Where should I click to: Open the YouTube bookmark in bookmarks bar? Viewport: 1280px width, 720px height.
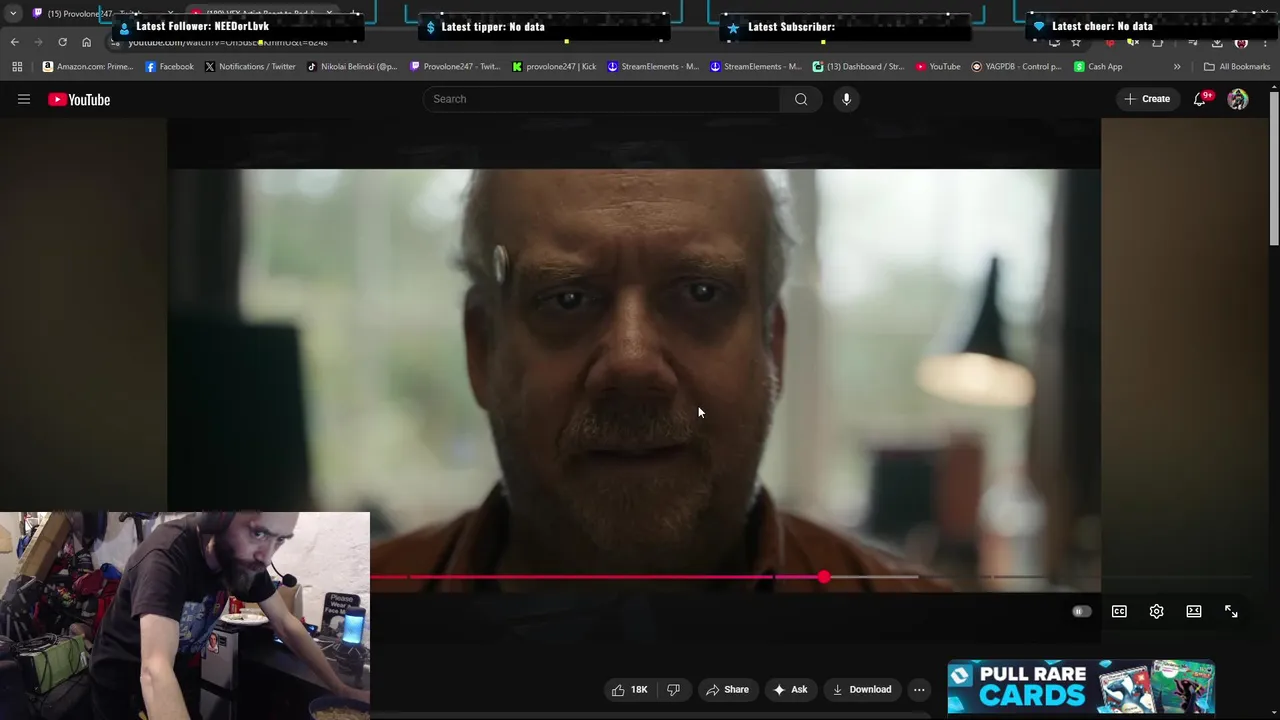(x=938, y=66)
